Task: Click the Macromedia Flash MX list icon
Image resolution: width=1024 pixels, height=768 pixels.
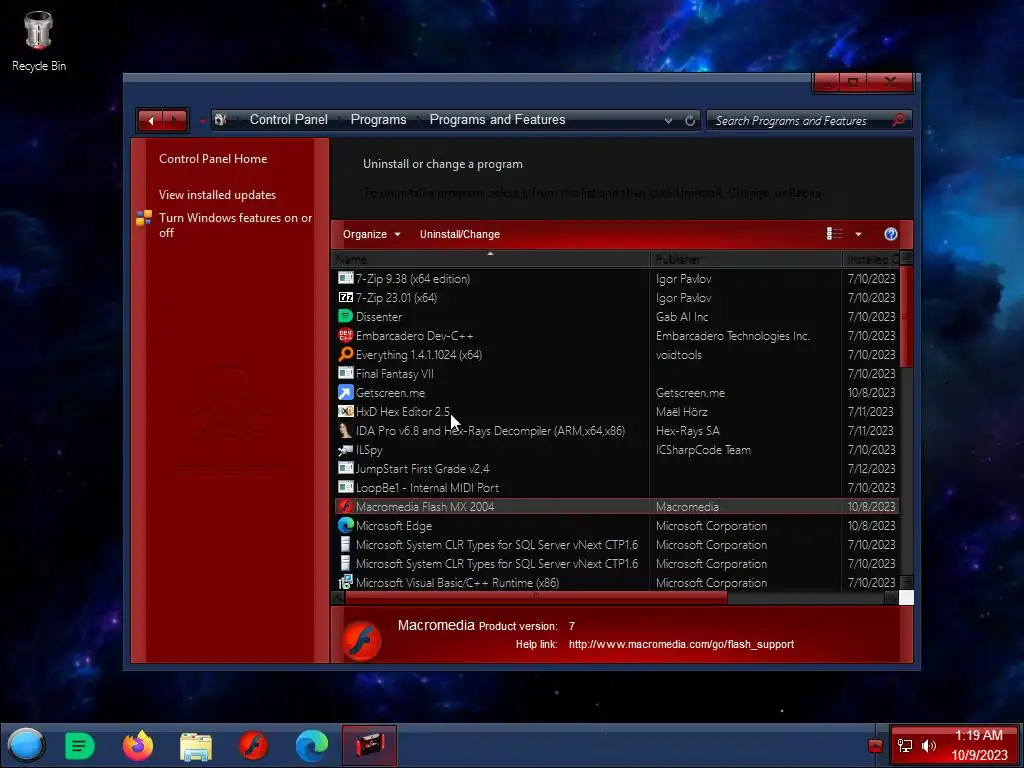Action: click(345, 506)
